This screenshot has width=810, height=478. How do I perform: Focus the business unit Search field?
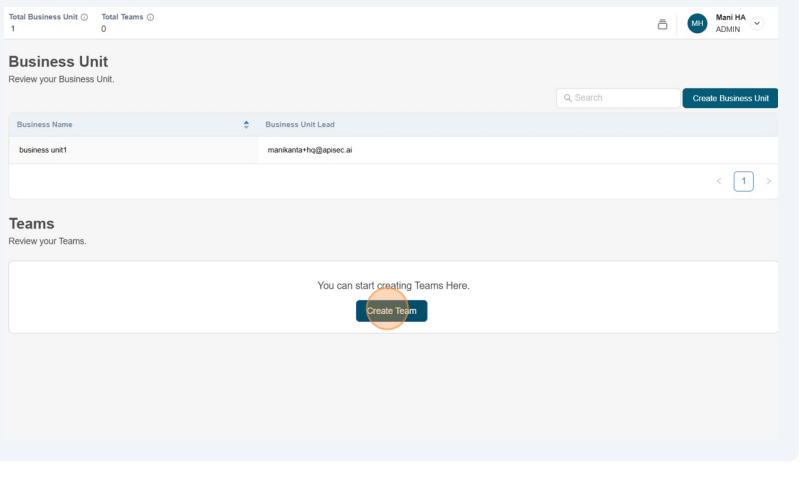pos(622,98)
